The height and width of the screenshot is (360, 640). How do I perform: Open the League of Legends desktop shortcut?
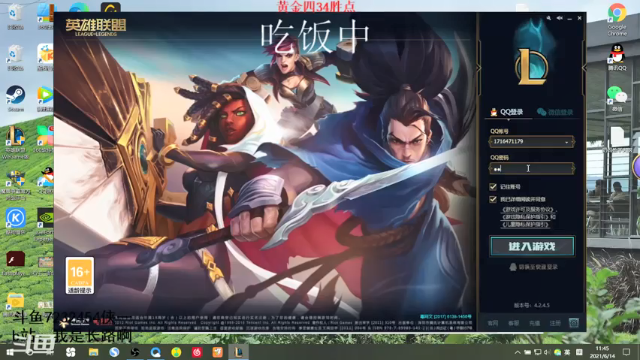[x=16, y=142]
